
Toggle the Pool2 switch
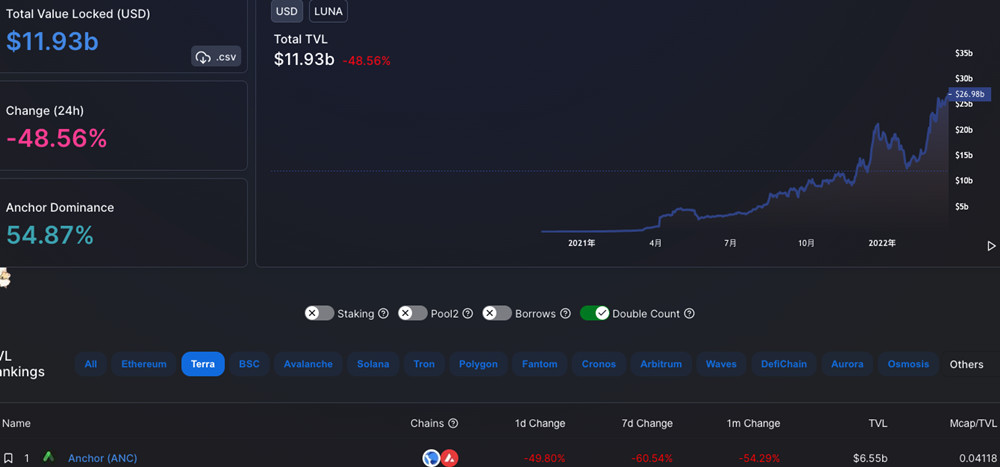413,313
